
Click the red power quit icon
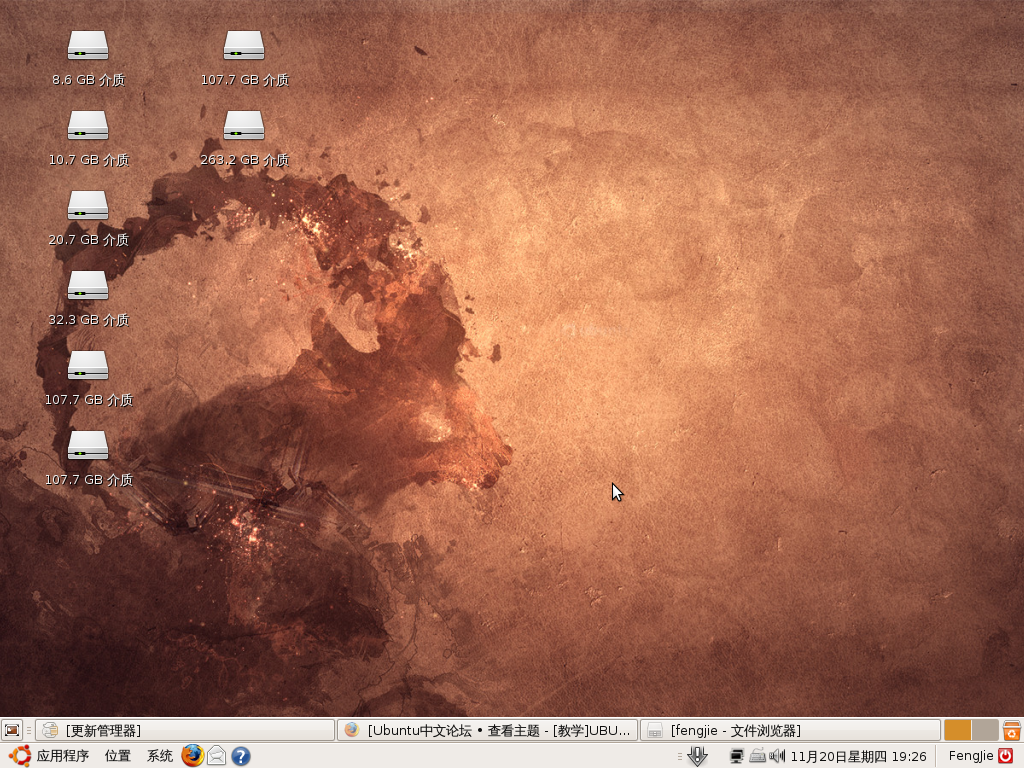coord(1006,756)
